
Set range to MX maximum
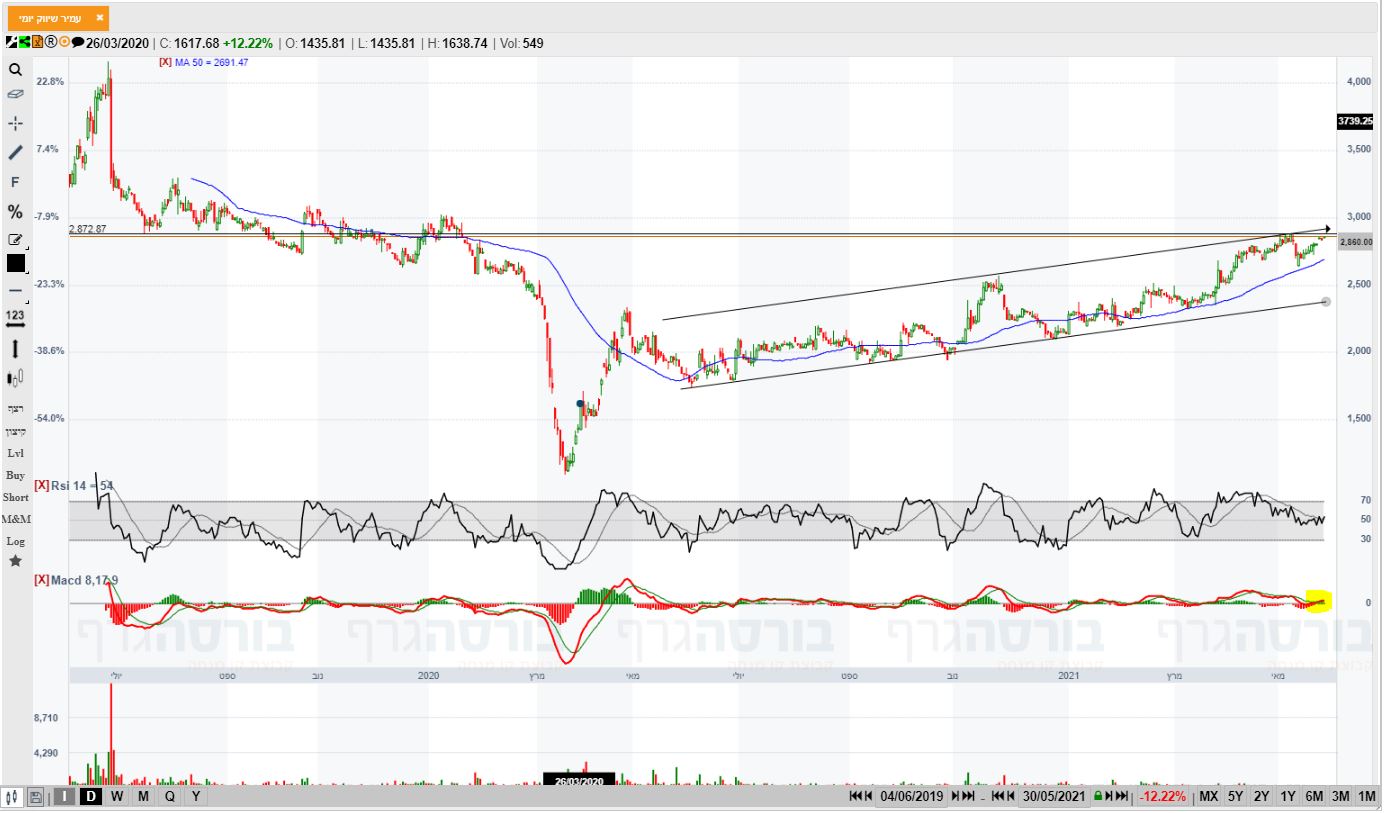tap(1209, 797)
